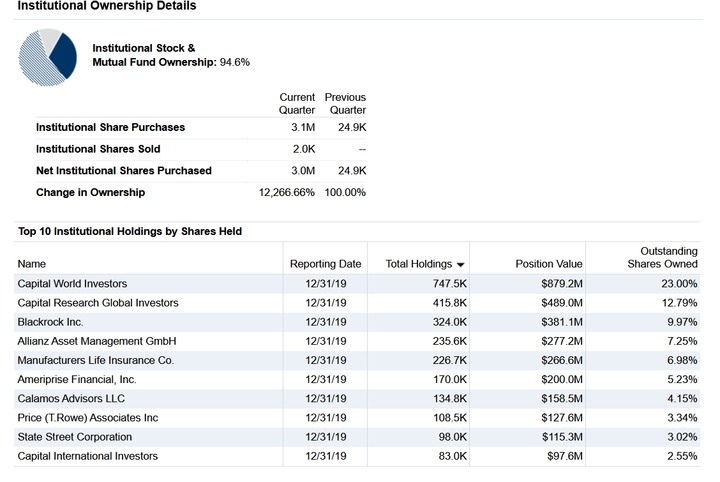Select Price (T.Rowe) Associates Inc name
The height and width of the screenshot is (482, 720).
88,418
